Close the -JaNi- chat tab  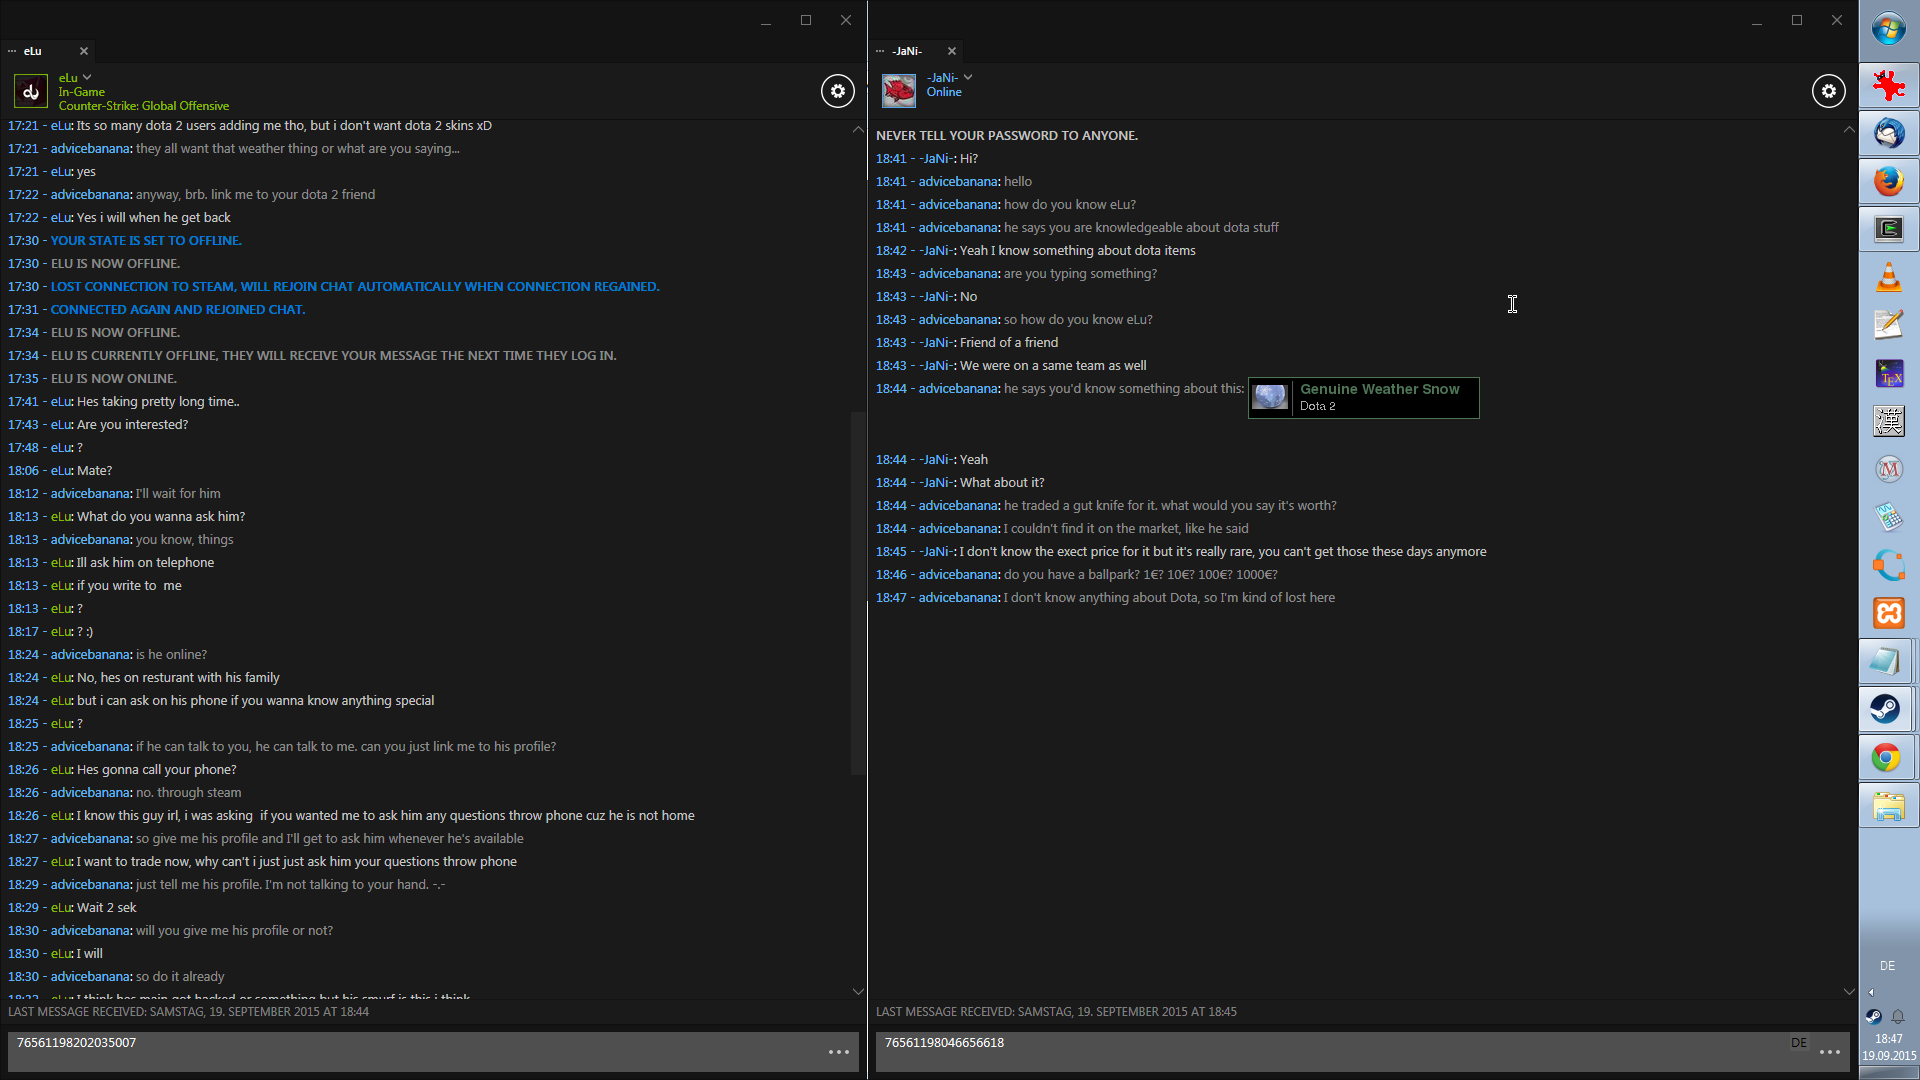click(x=952, y=51)
